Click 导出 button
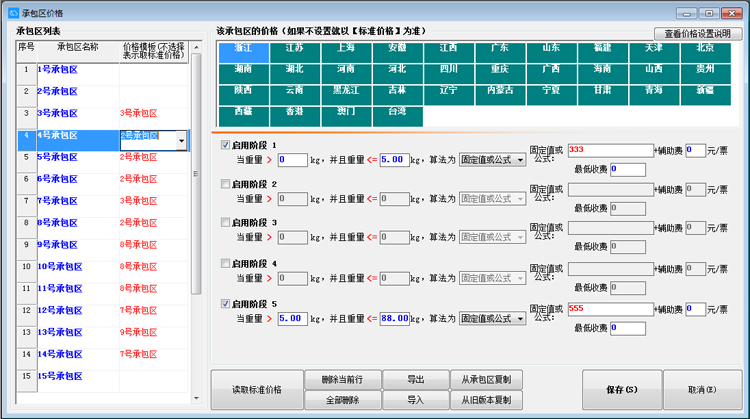The width and height of the screenshot is (750, 419). [x=416, y=380]
